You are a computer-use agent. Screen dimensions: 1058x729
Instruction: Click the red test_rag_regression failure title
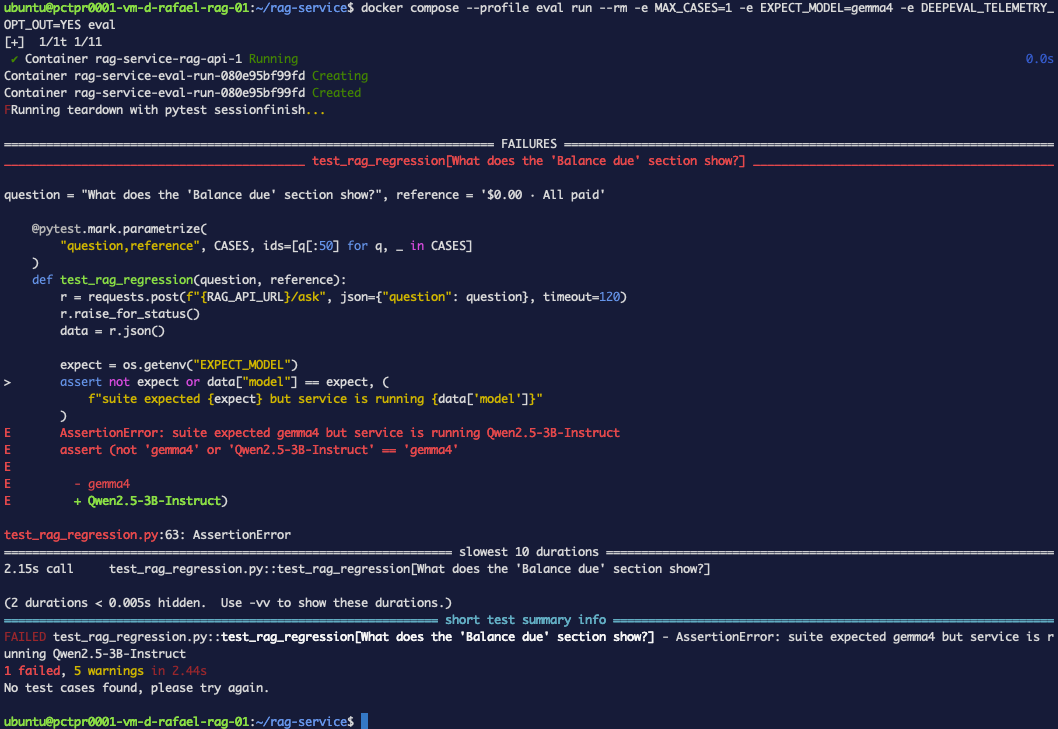click(x=528, y=161)
